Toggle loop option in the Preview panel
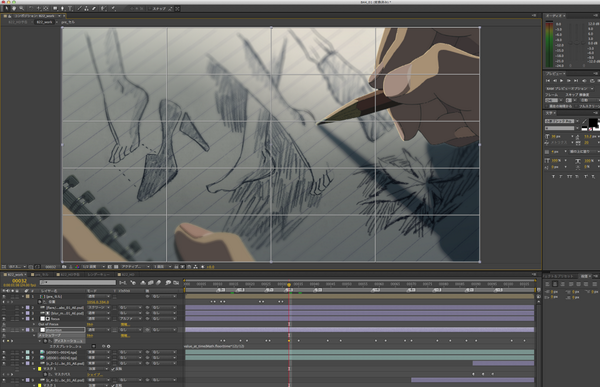 592,81
